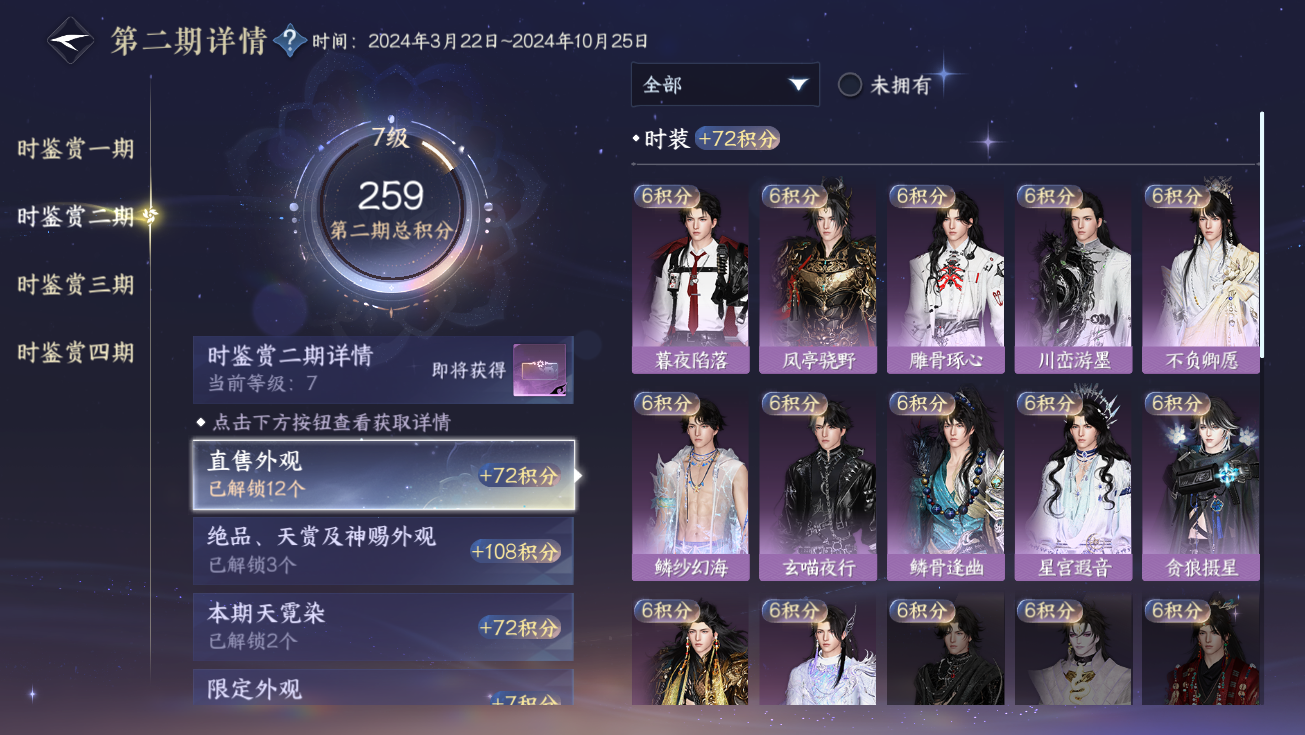Choose the 贪狼摄星 outfit card
The width and height of the screenshot is (1305, 735).
click(x=1201, y=486)
